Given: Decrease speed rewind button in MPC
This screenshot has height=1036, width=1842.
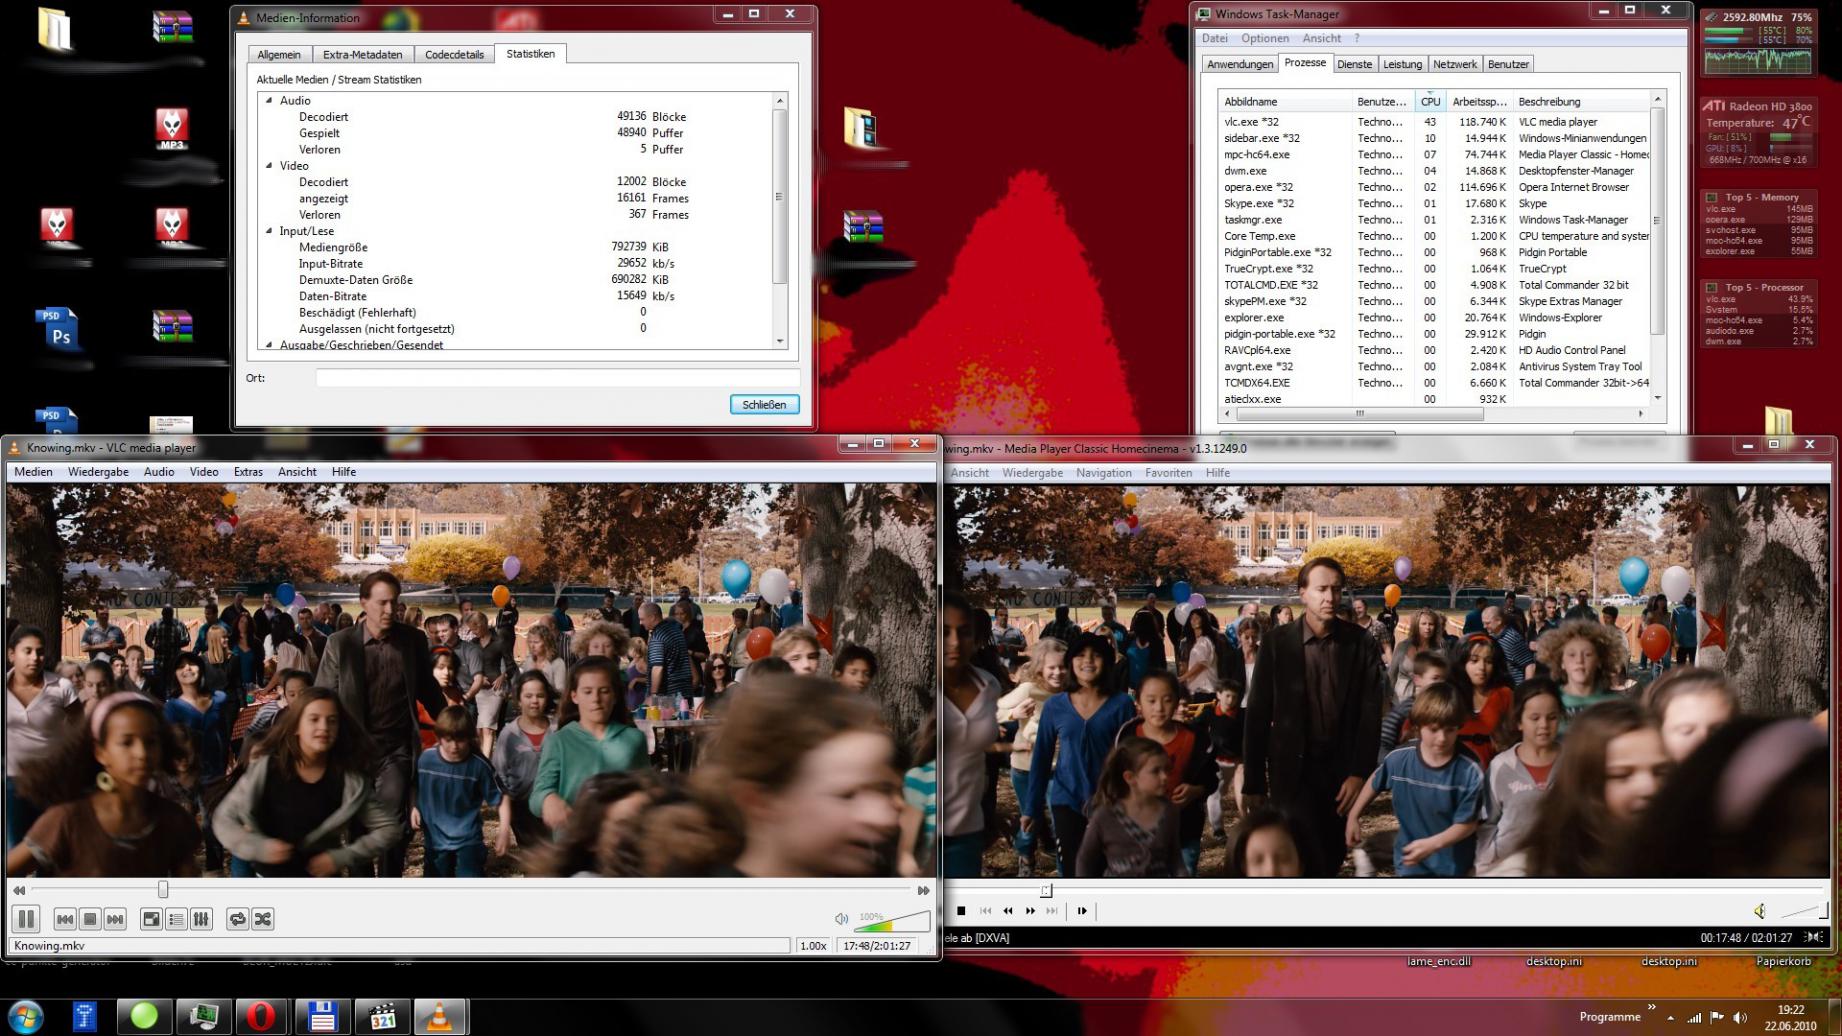Looking at the screenshot, I should (x=1008, y=911).
